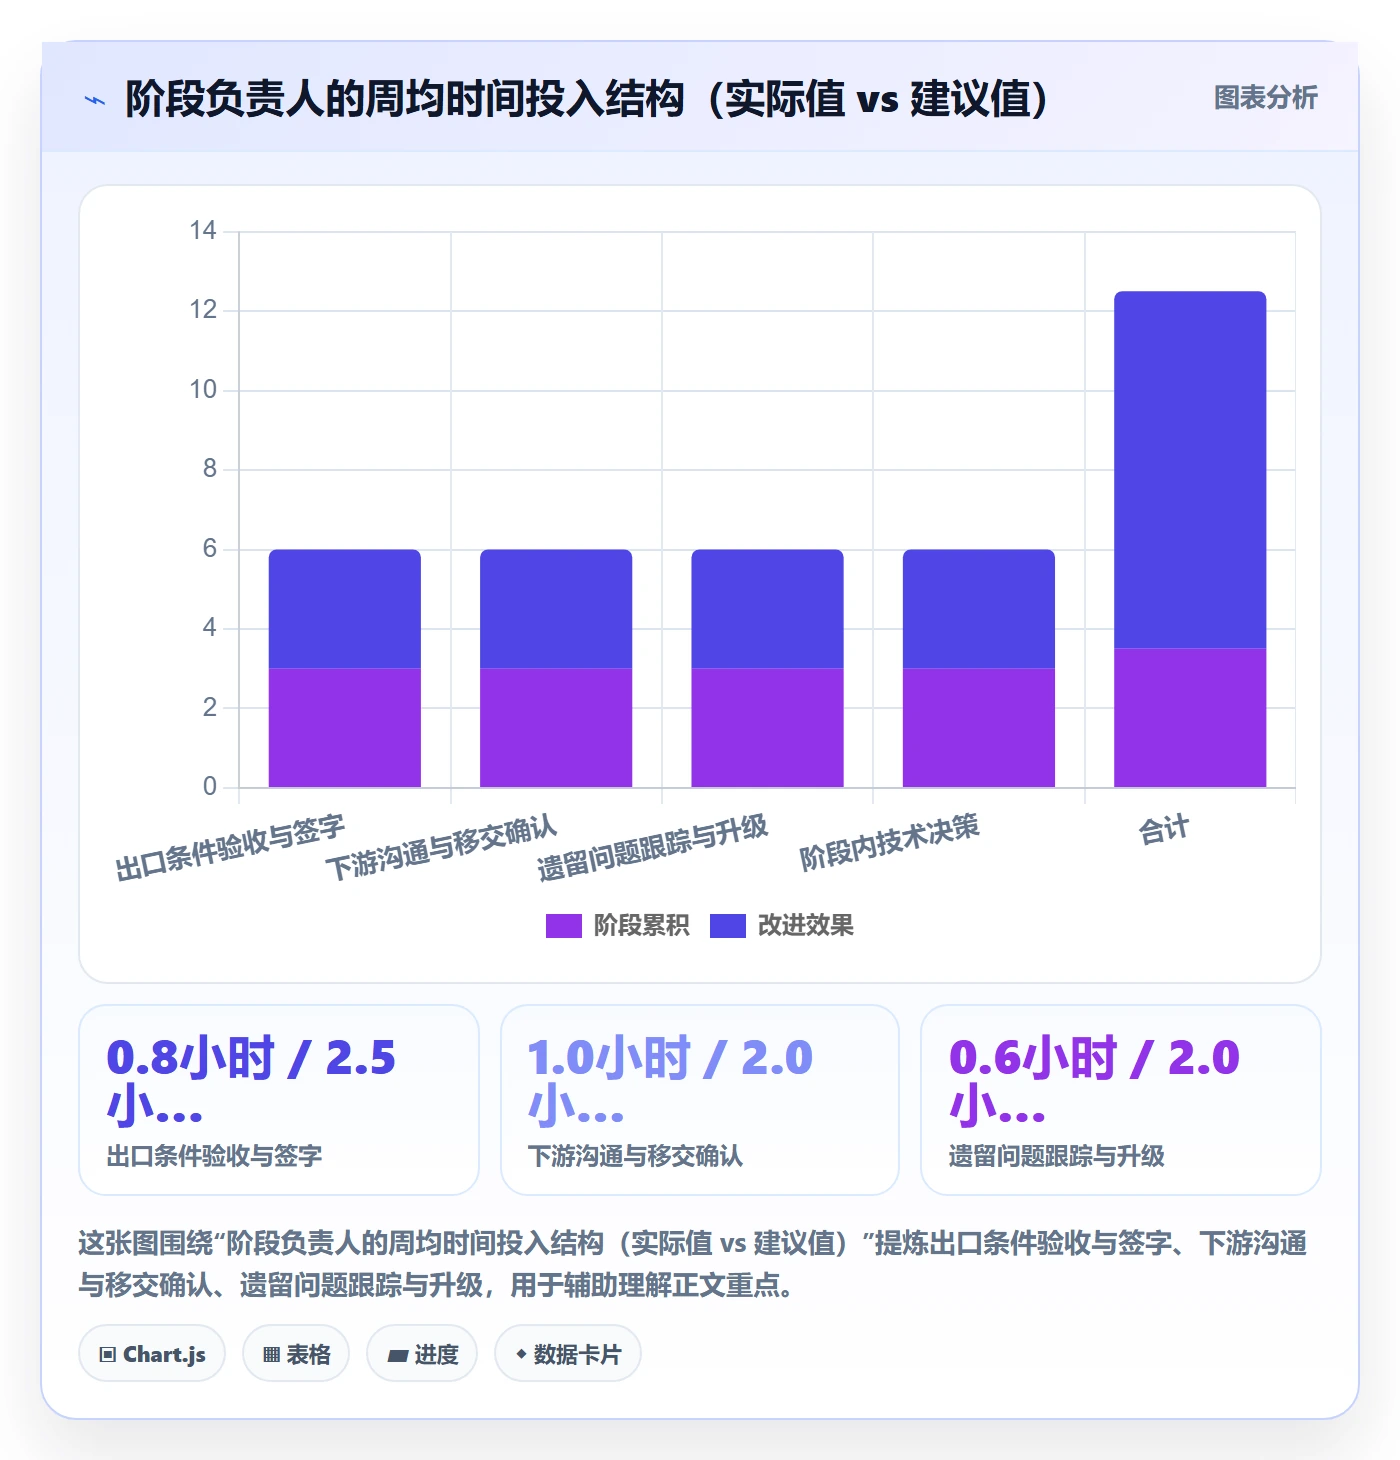1400x1460 pixels.
Task: Click the lightning bolt icon beside the title
Action: click(95, 100)
